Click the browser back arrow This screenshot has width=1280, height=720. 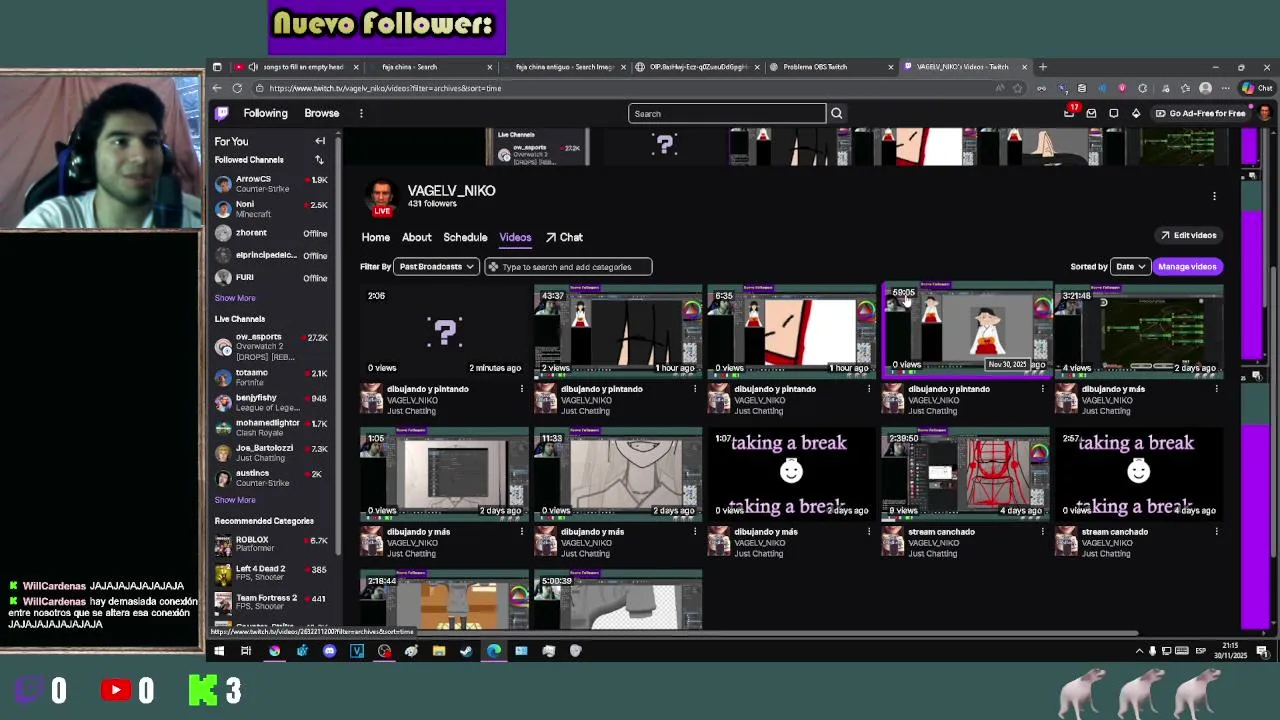tap(218, 88)
